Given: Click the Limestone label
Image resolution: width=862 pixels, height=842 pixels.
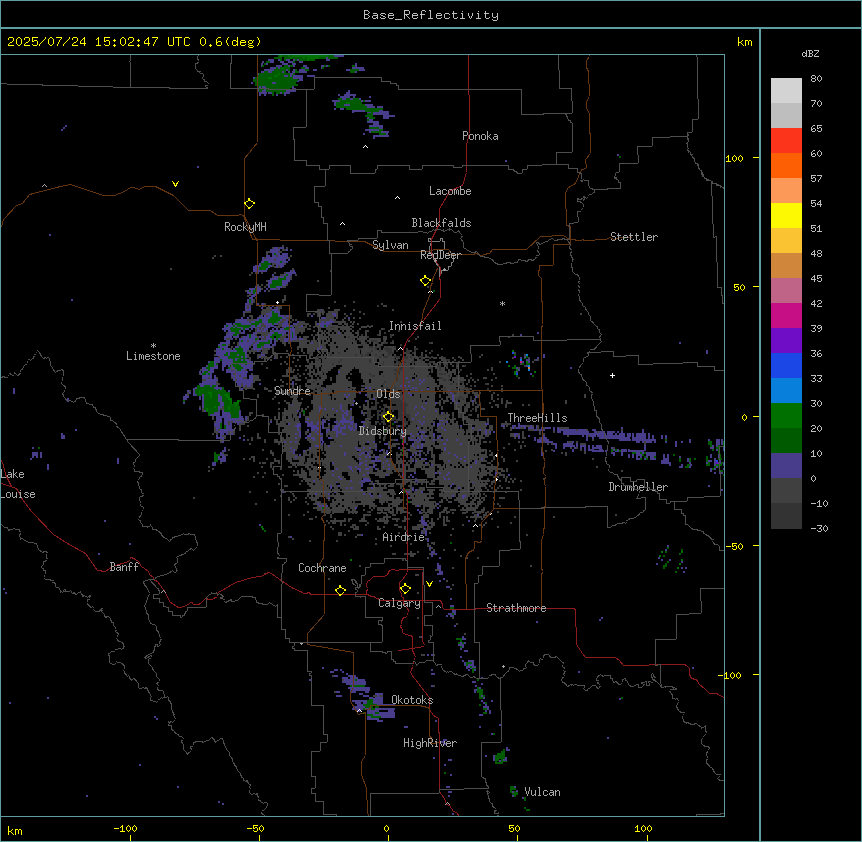Looking at the screenshot, I should tap(153, 356).
